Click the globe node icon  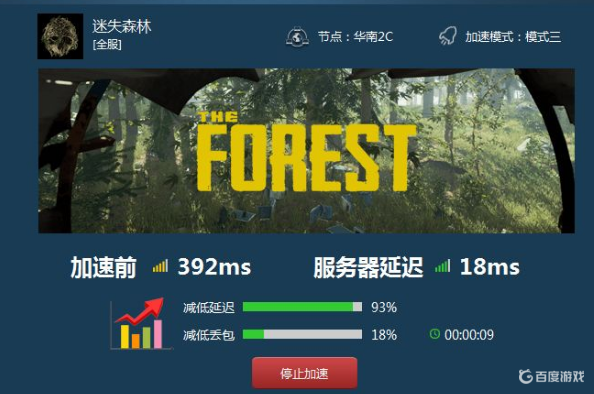[x=297, y=37]
